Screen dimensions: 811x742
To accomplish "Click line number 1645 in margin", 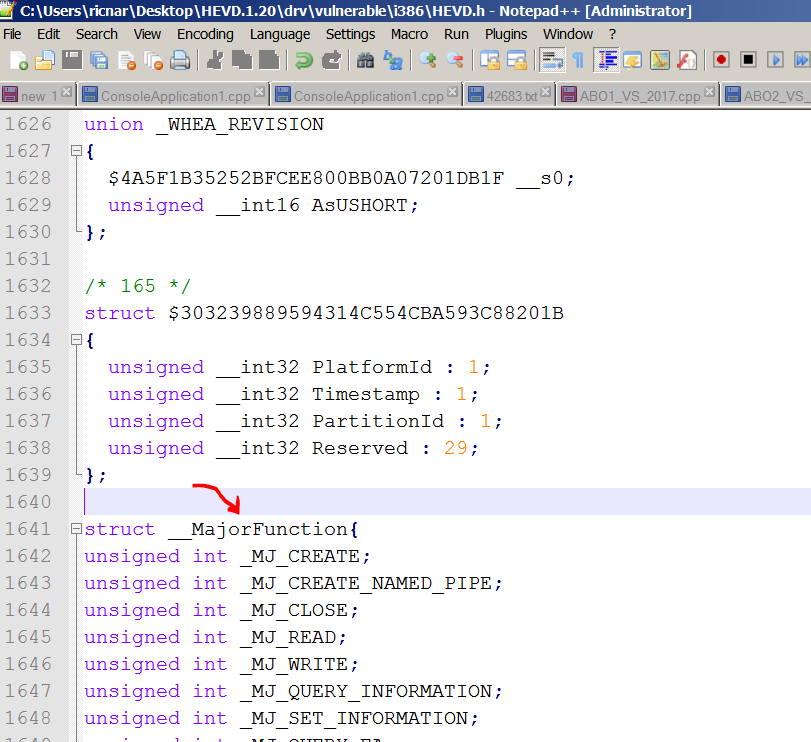I will [x=28, y=637].
